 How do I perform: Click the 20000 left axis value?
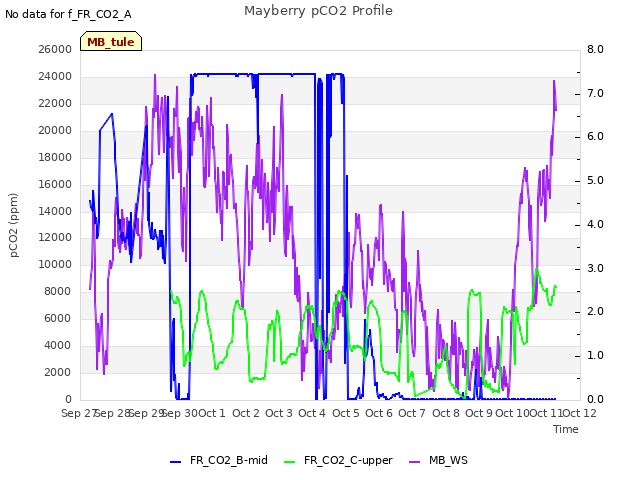click(55, 131)
